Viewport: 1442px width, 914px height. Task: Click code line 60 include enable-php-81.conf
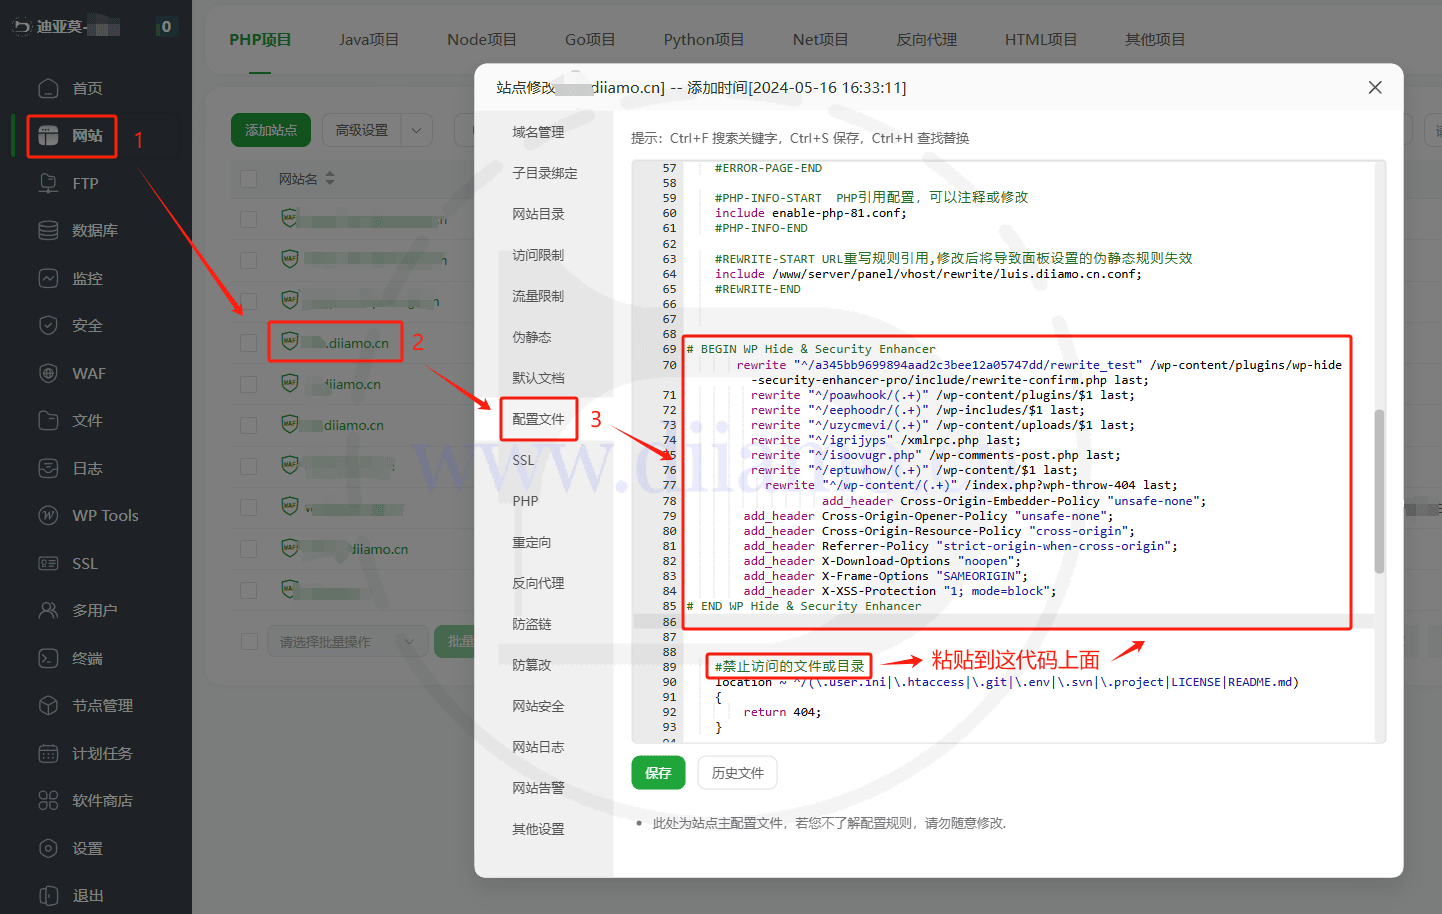[811, 213]
